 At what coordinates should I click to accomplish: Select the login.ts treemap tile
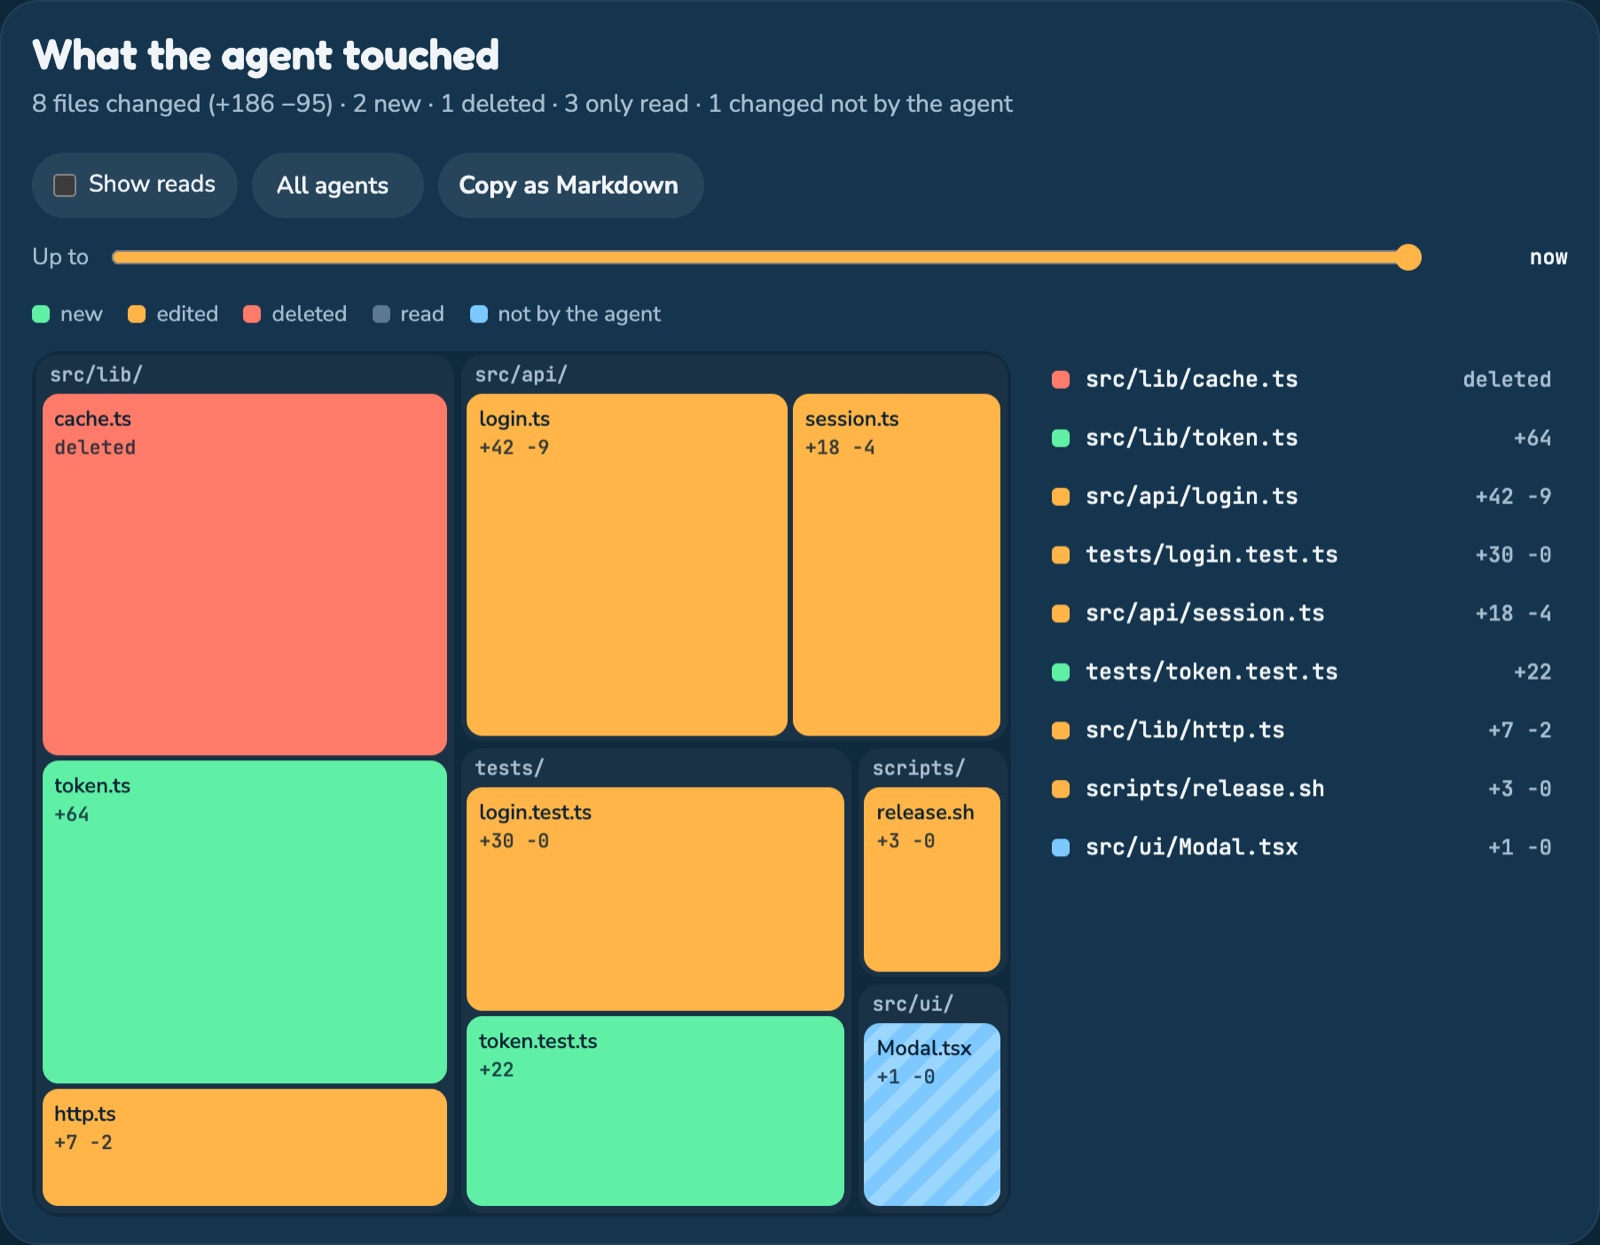pos(627,565)
